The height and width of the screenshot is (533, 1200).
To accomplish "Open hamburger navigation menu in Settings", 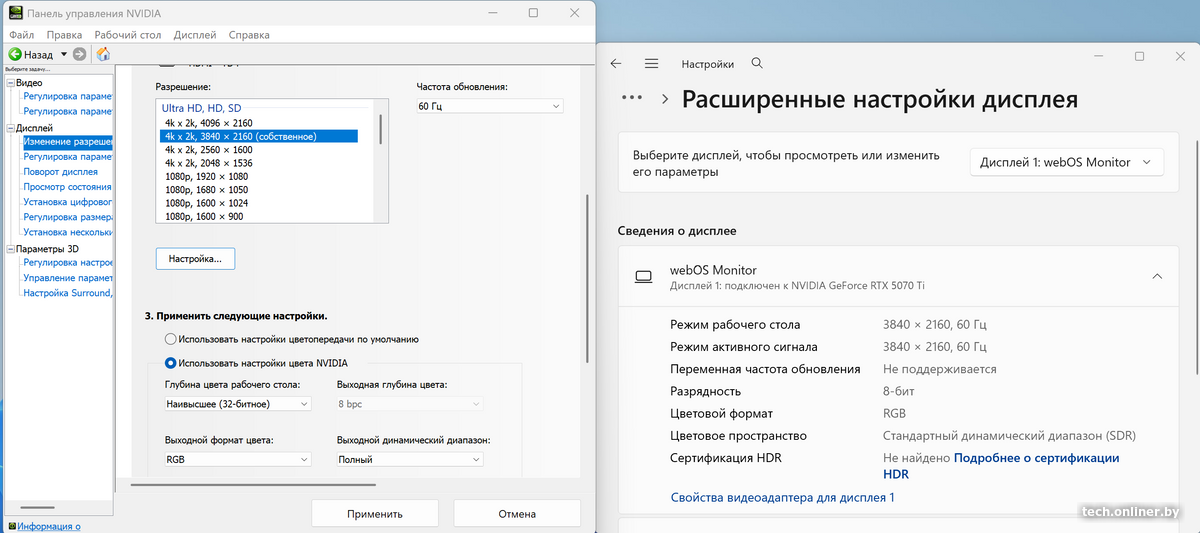I will click(652, 63).
